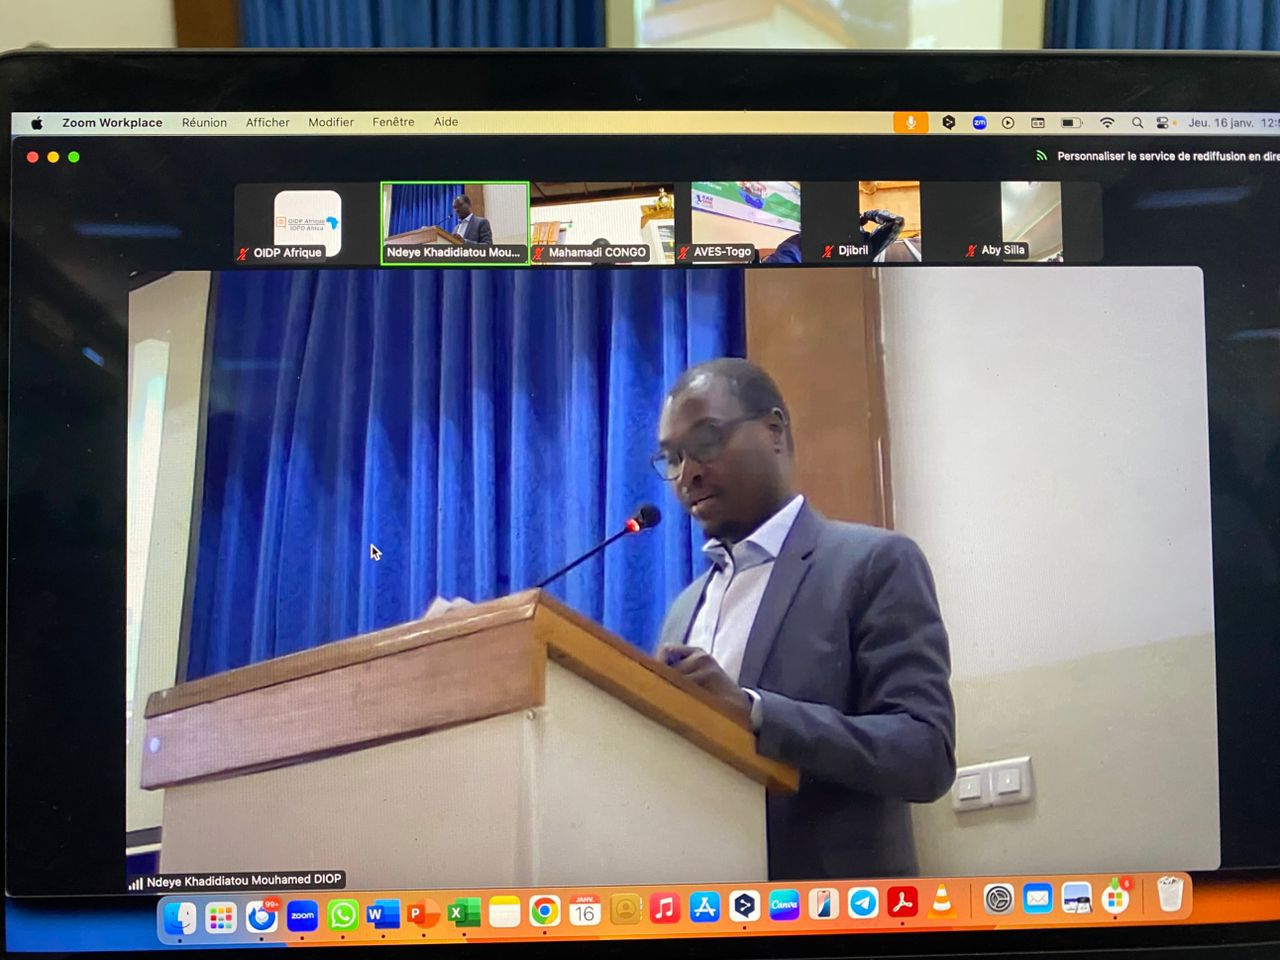Launch WhatsApp from the dock

click(343, 914)
